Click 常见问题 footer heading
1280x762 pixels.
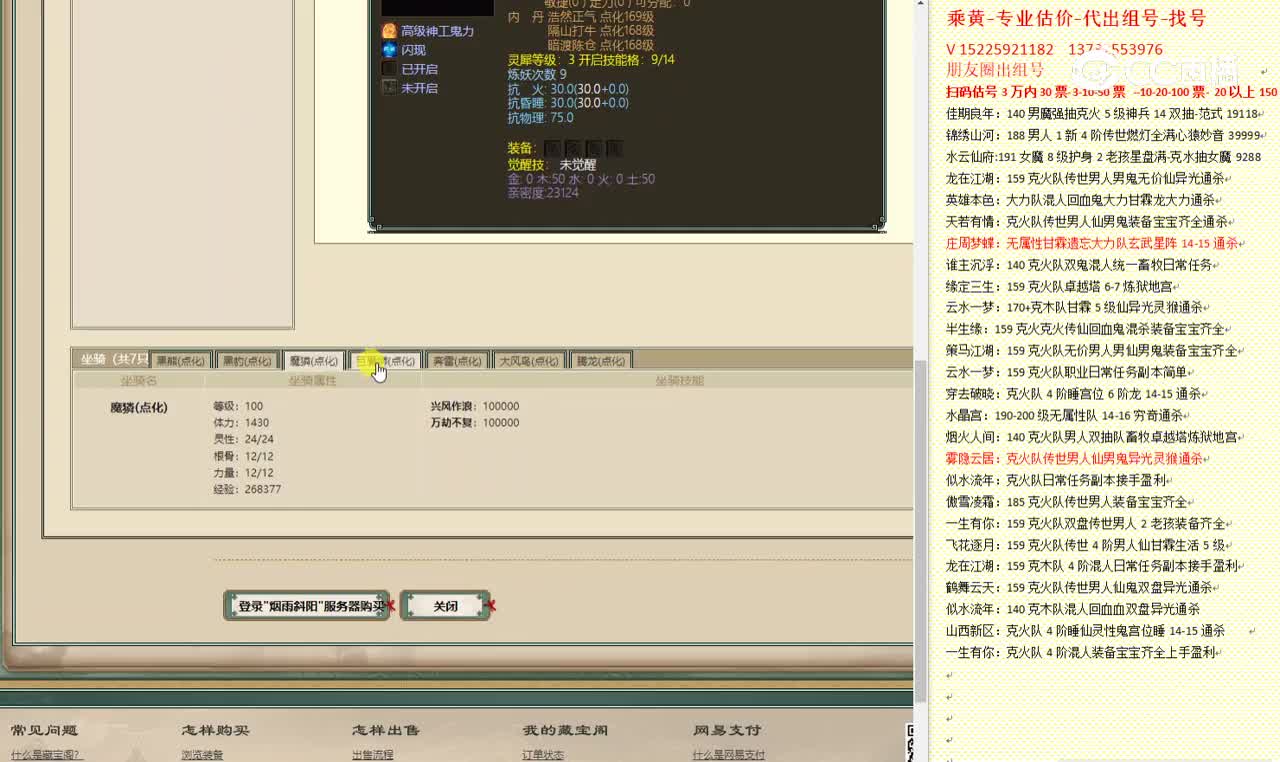(x=44, y=730)
